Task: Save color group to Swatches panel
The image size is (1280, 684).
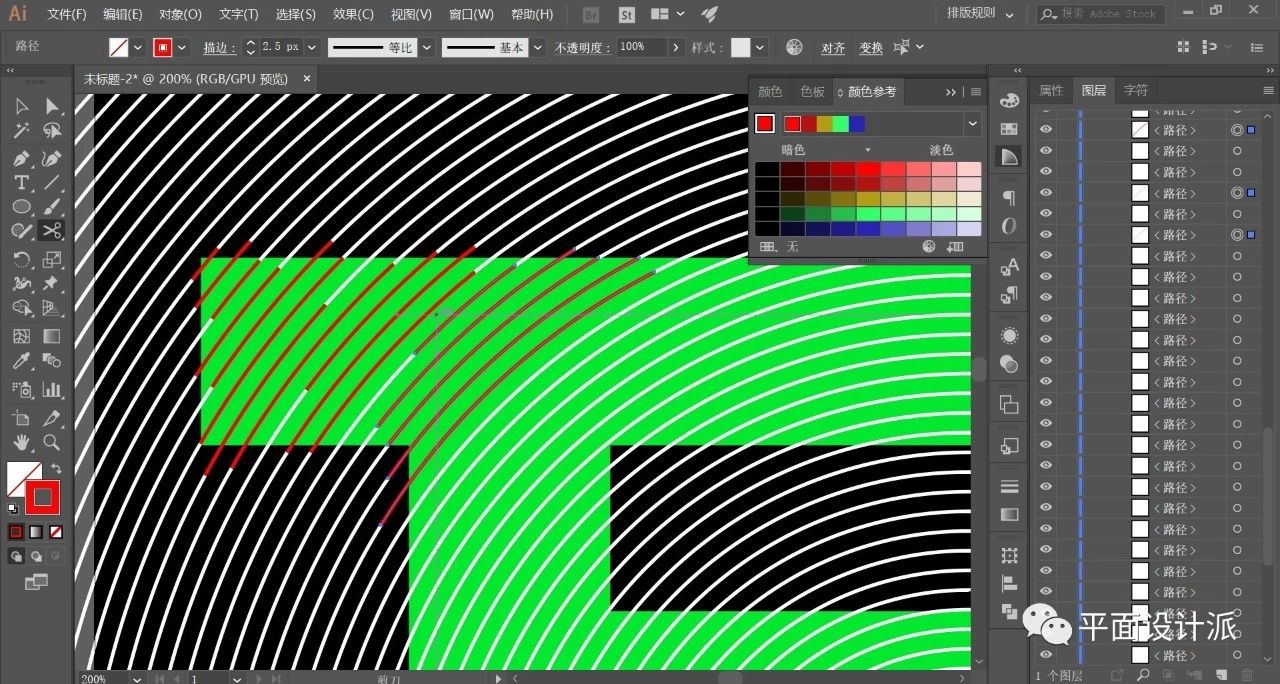Action: [955, 246]
